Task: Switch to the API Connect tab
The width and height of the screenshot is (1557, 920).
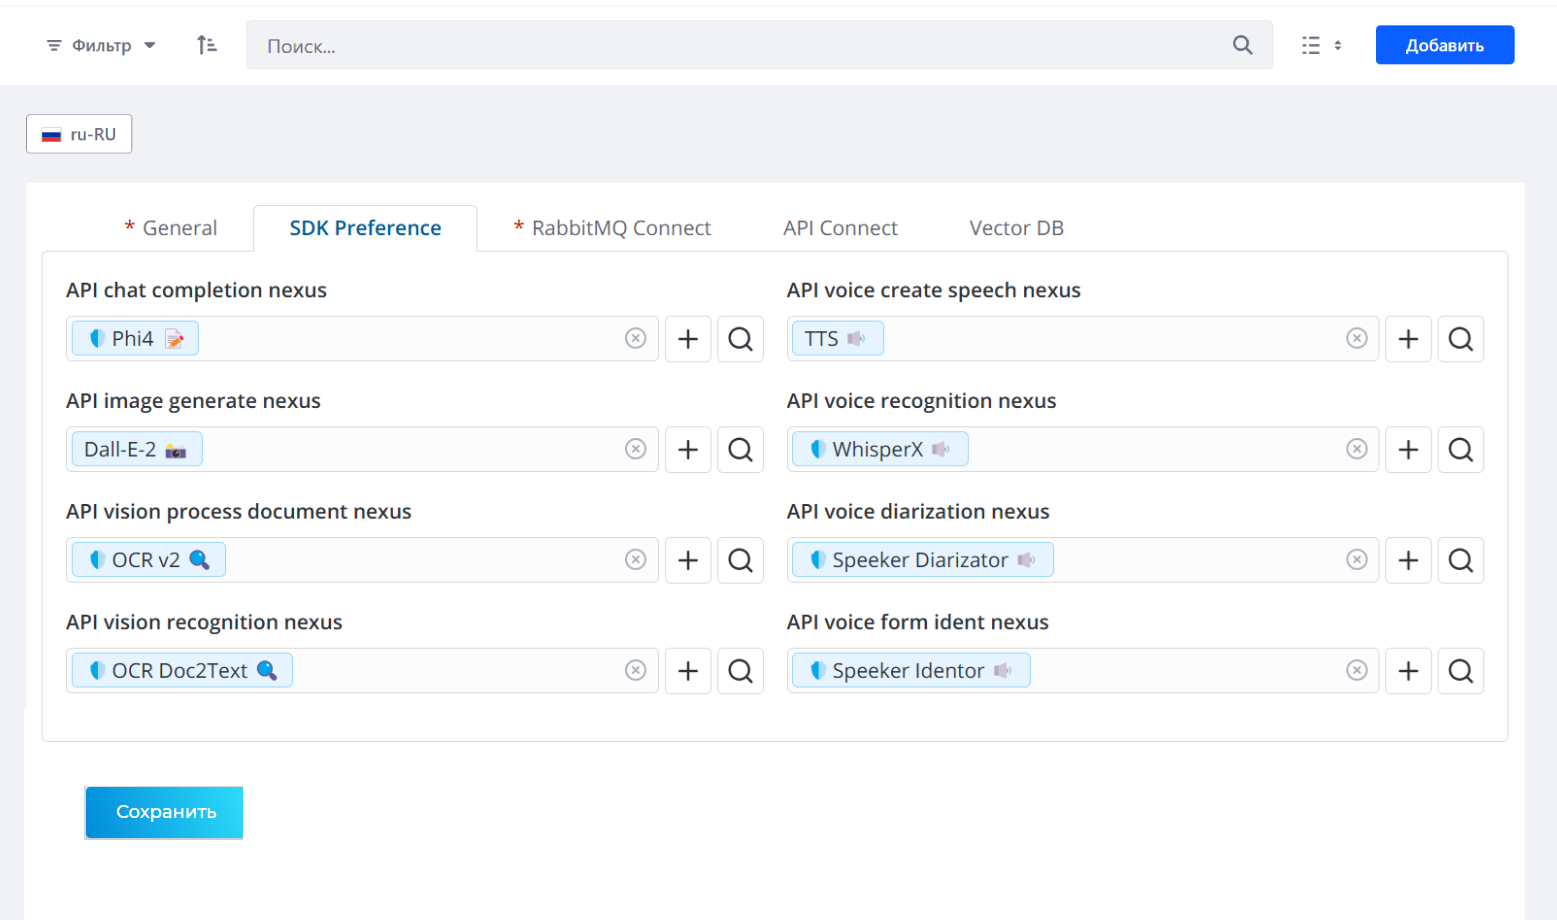Action: (x=840, y=228)
